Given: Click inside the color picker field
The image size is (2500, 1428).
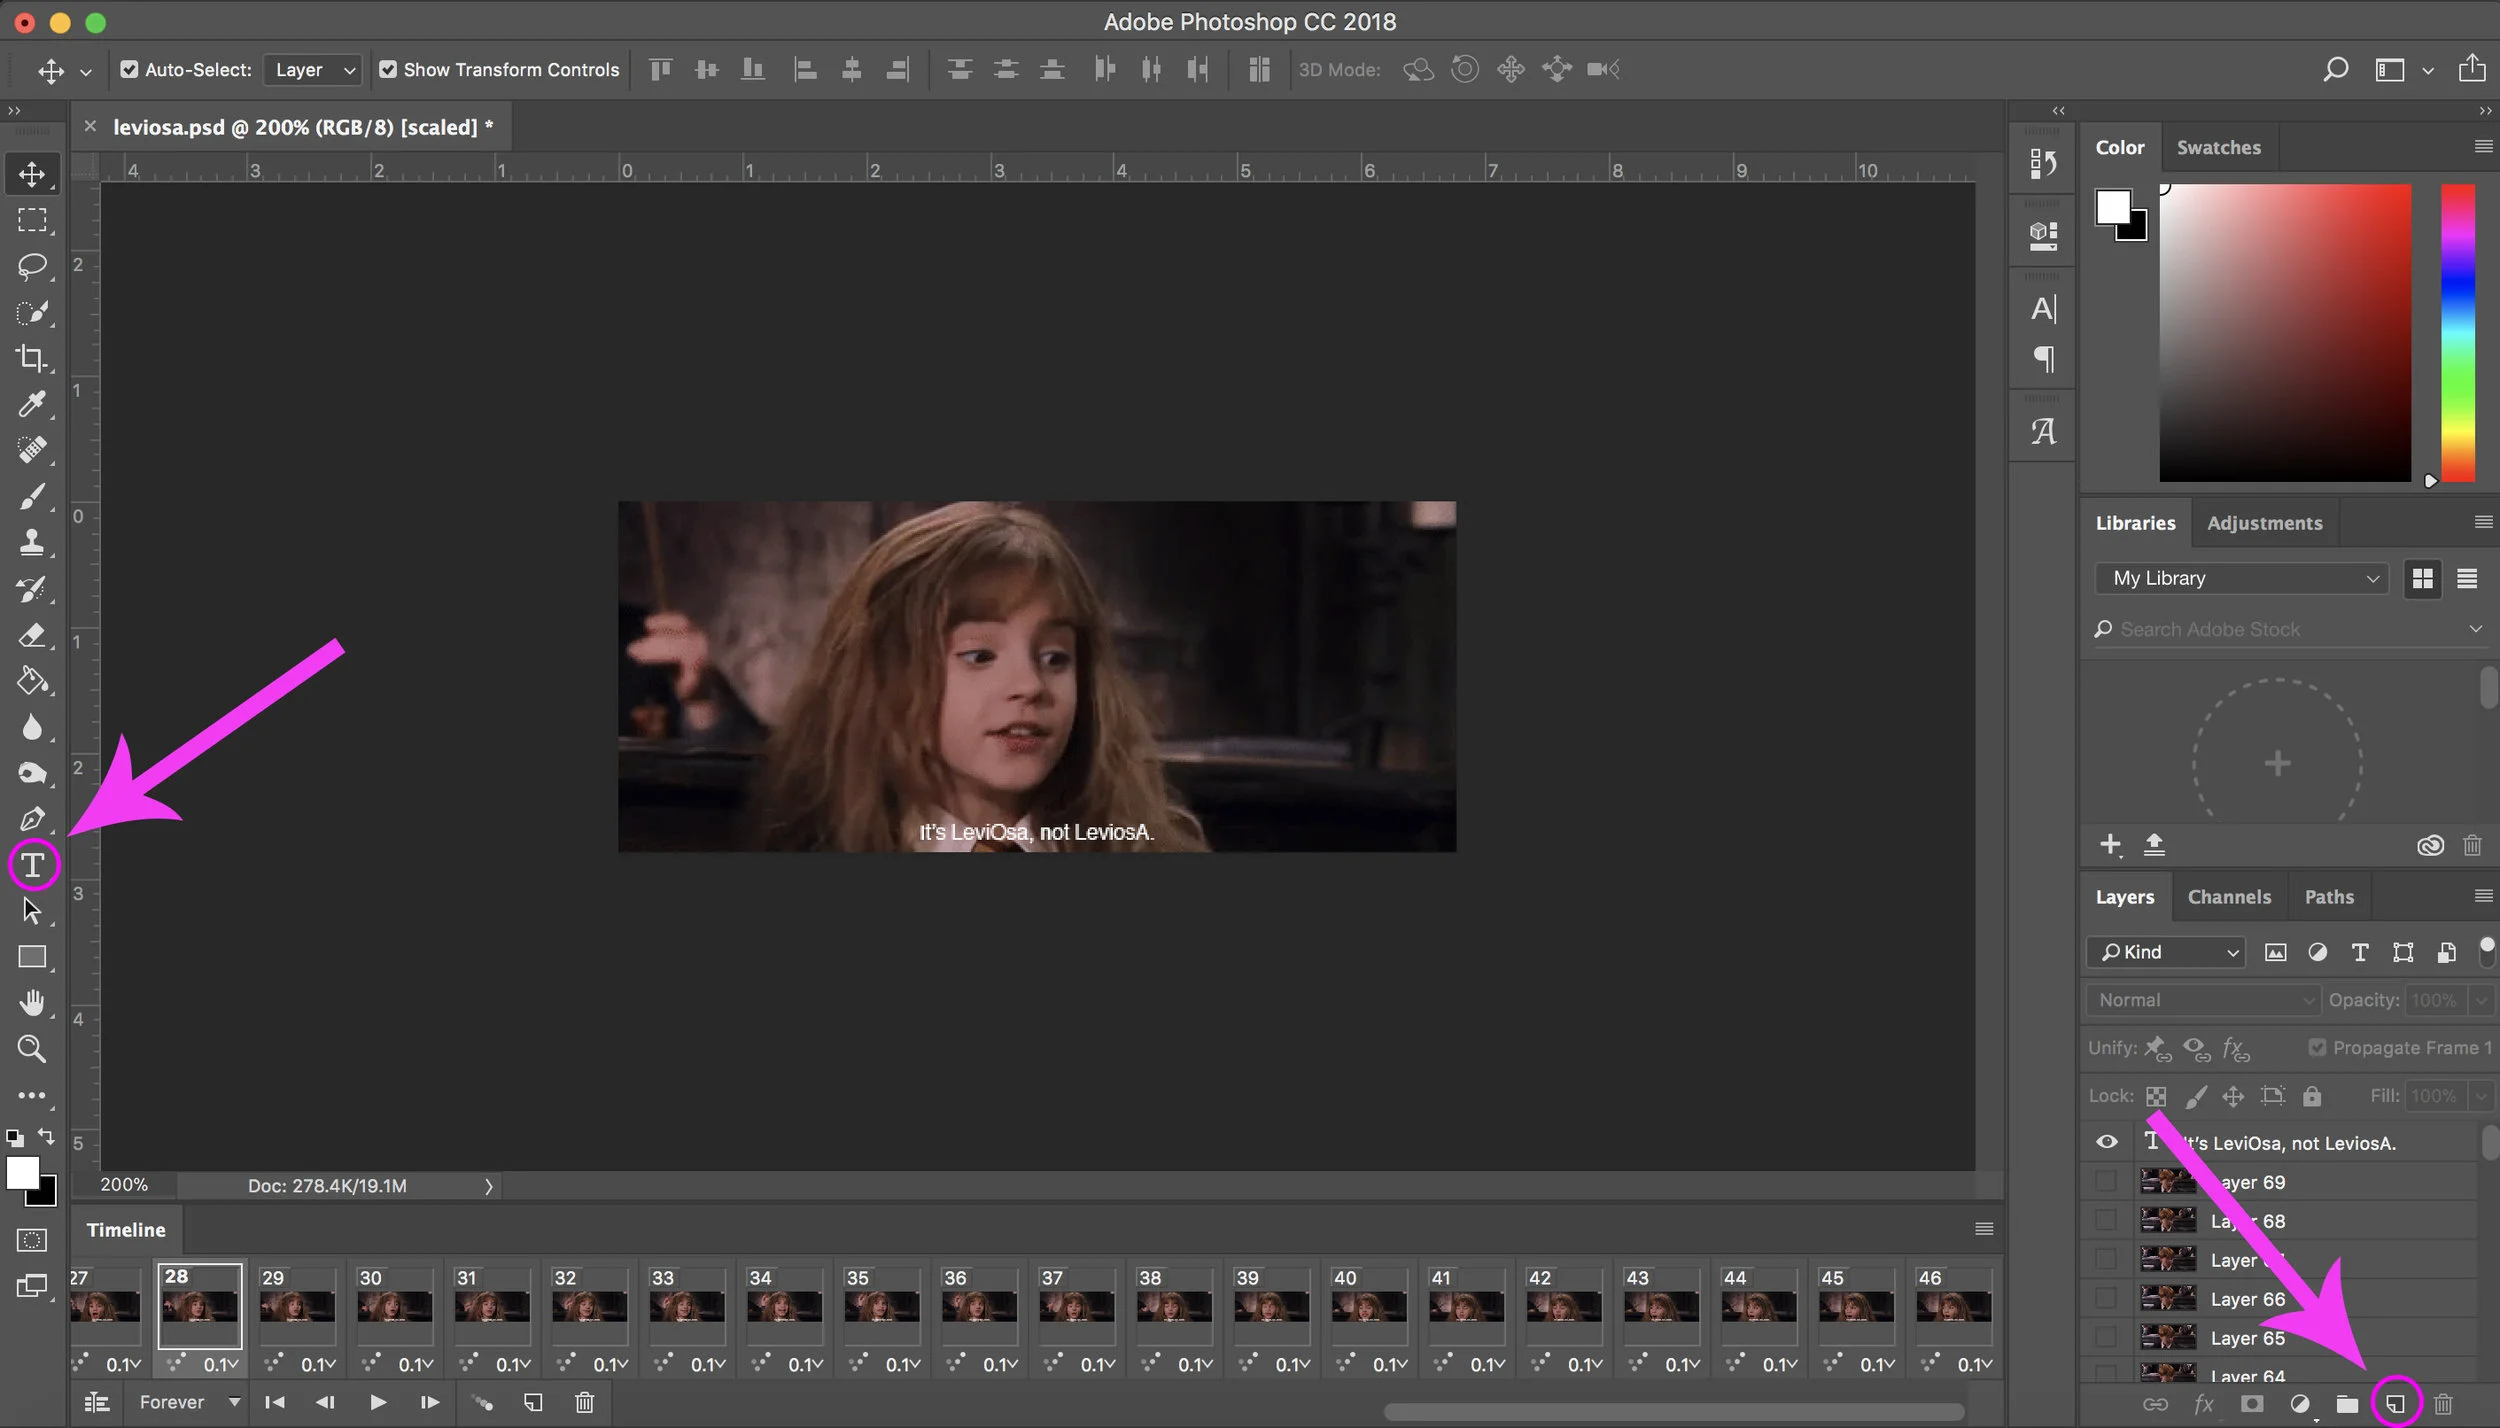Looking at the screenshot, I should (x=2285, y=333).
